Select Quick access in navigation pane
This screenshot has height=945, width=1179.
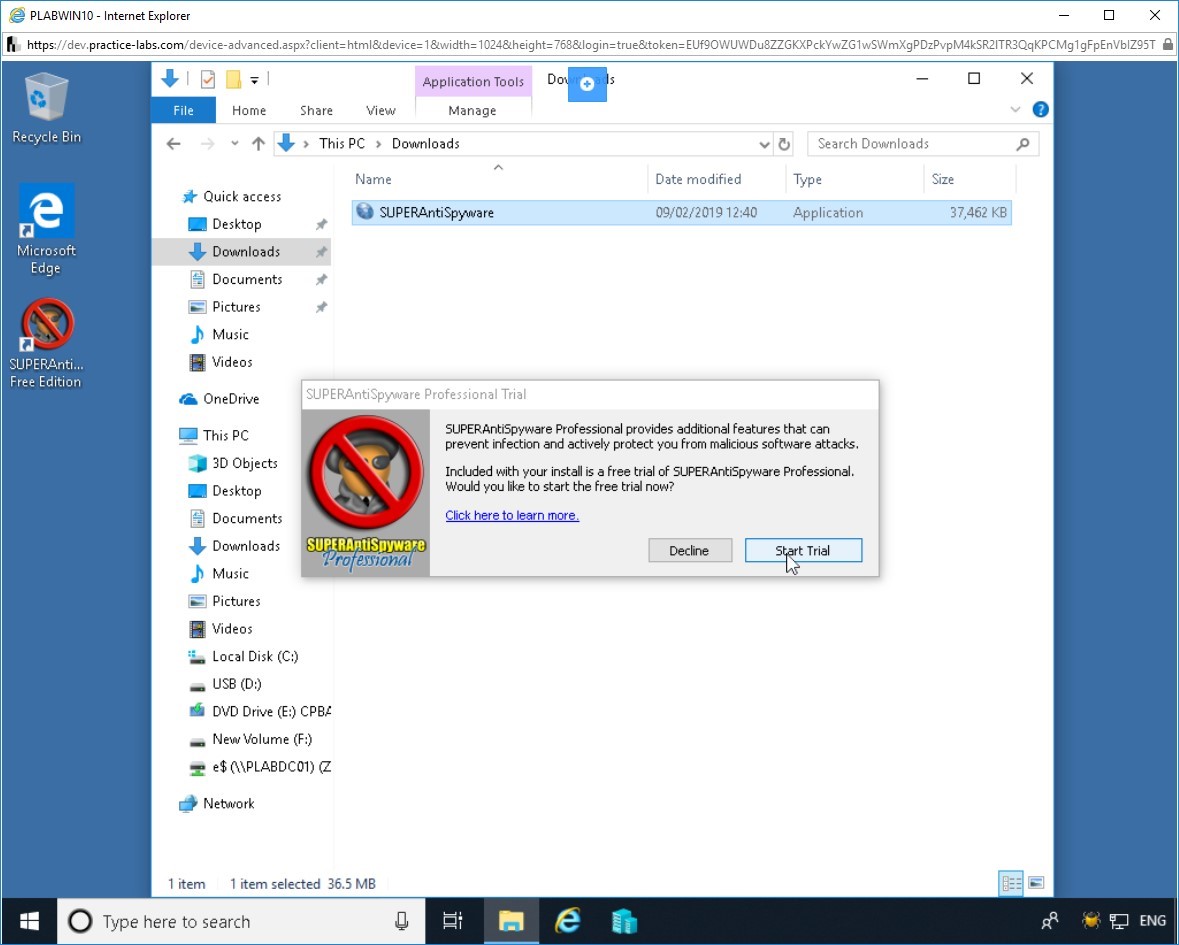click(x=241, y=196)
